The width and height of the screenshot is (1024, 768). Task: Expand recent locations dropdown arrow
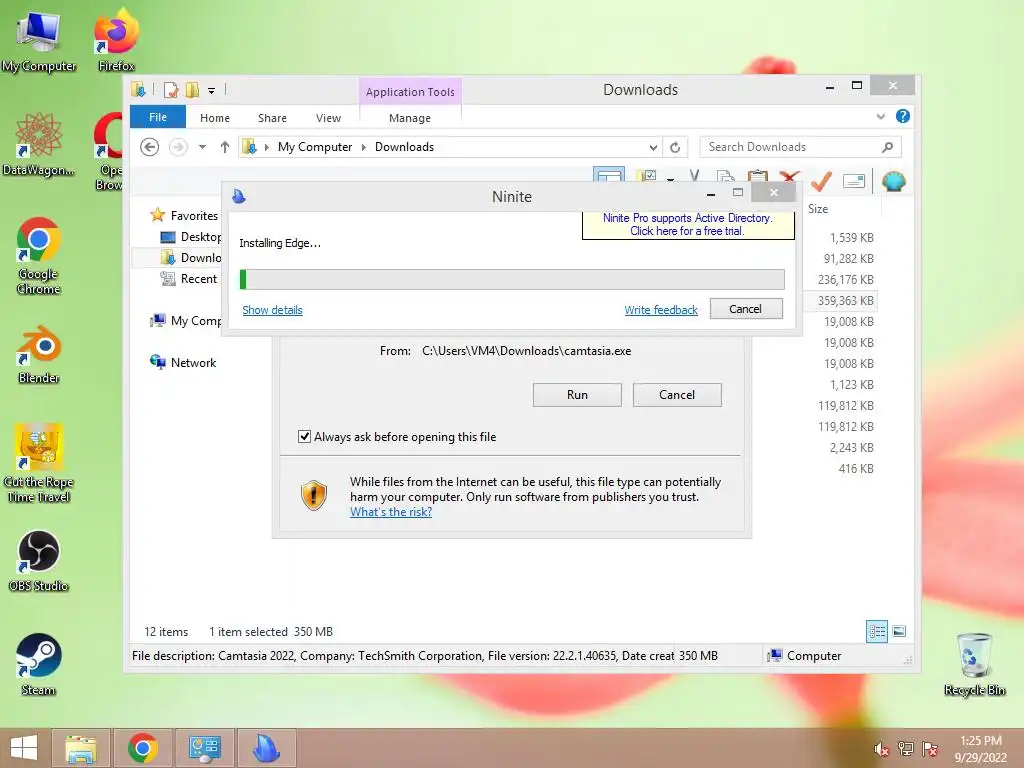[202, 147]
